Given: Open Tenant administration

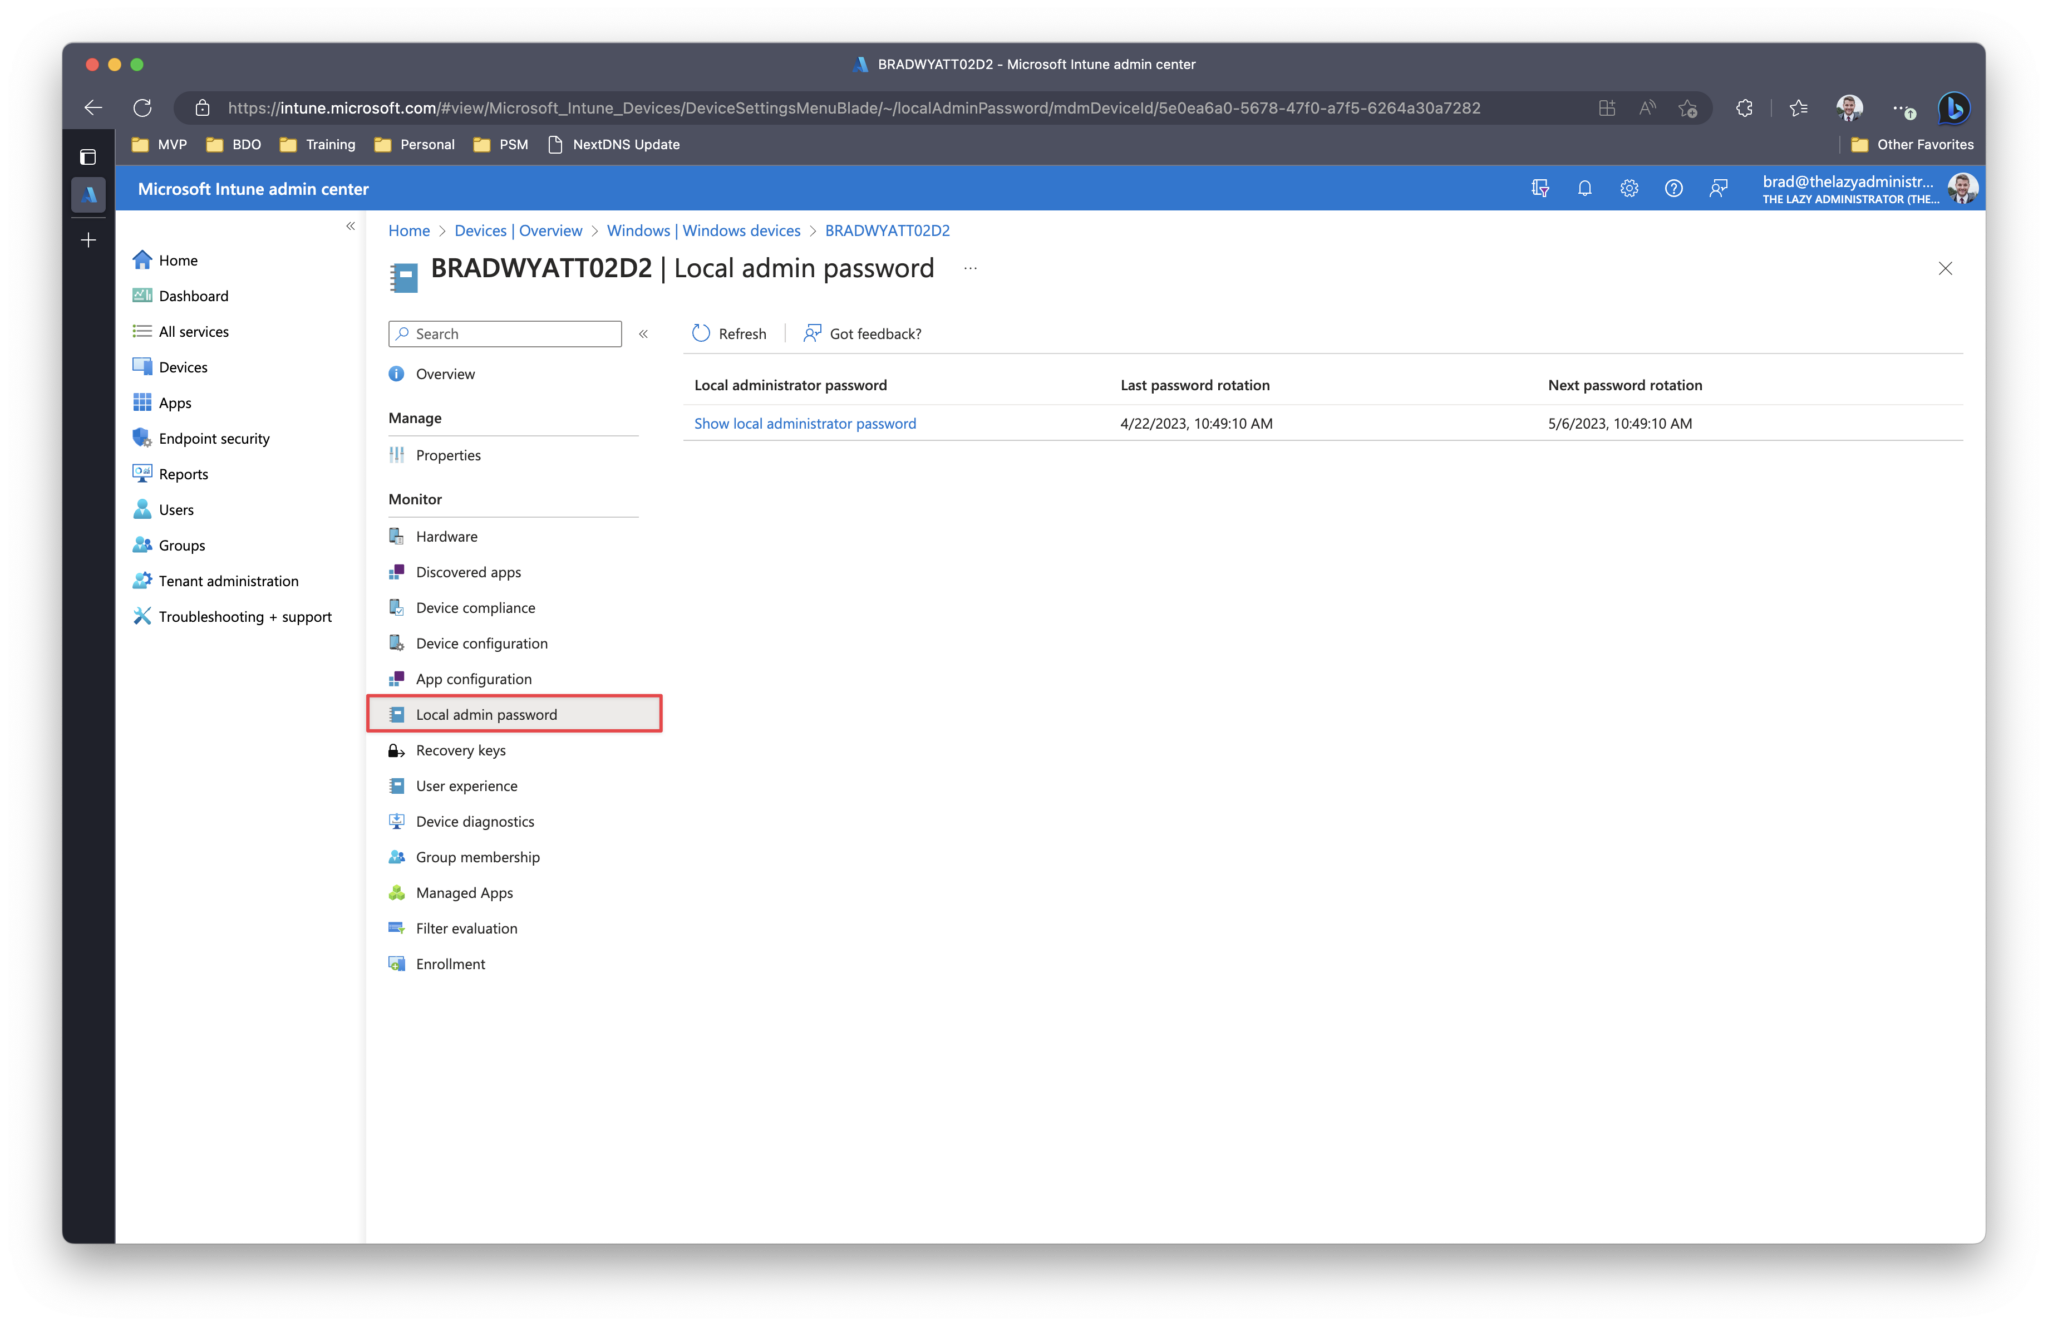Looking at the screenshot, I should point(215,581).
